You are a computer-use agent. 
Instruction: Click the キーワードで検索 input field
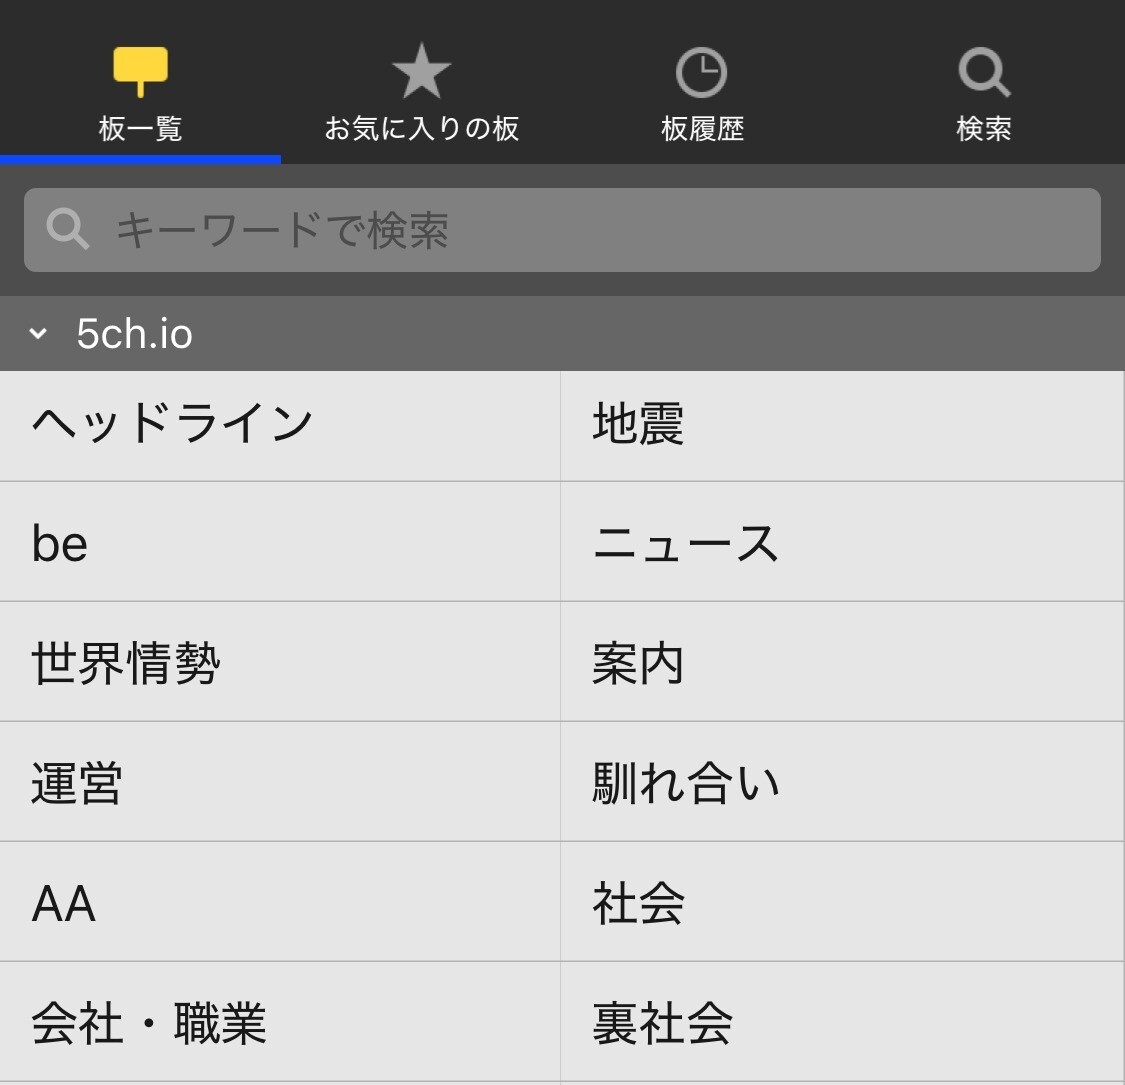tap(600, 230)
